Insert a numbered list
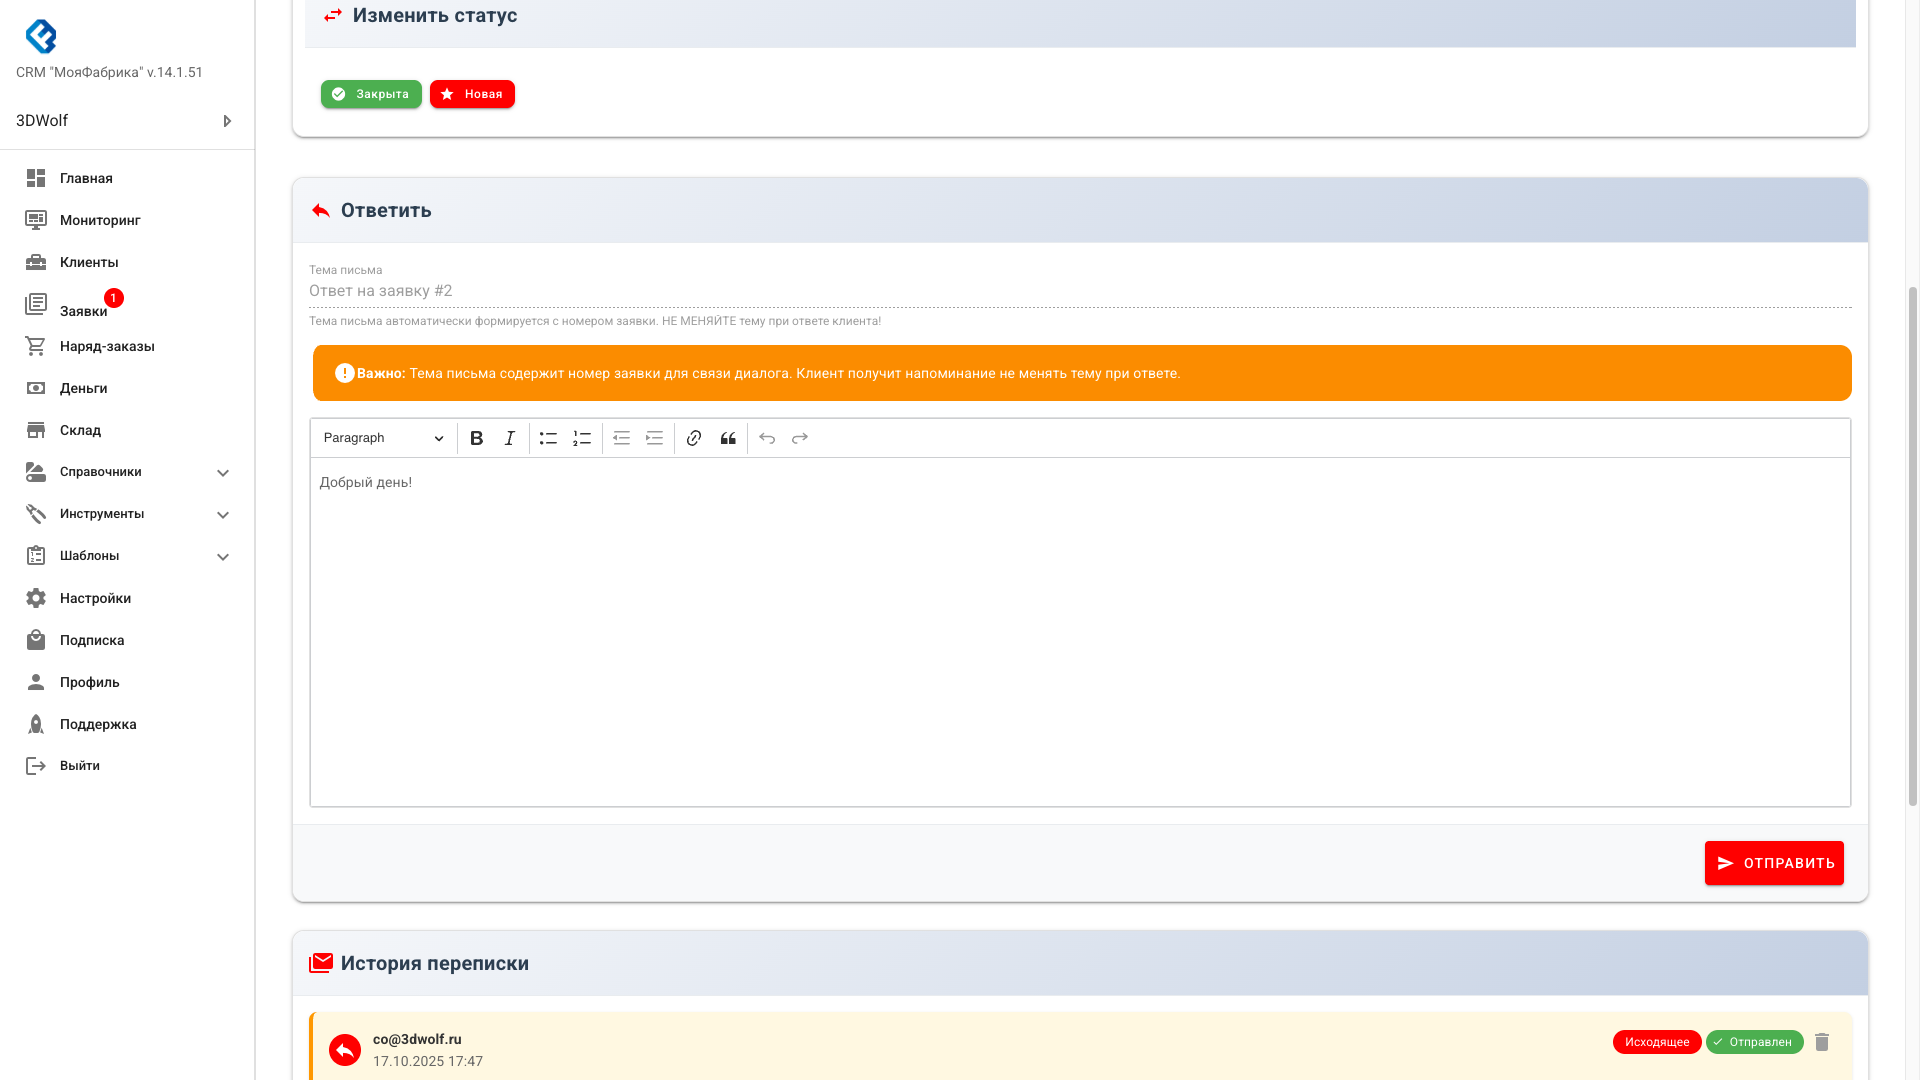This screenshot has height=1080, width=1920. pyautogui.click(x=582, y=438)
